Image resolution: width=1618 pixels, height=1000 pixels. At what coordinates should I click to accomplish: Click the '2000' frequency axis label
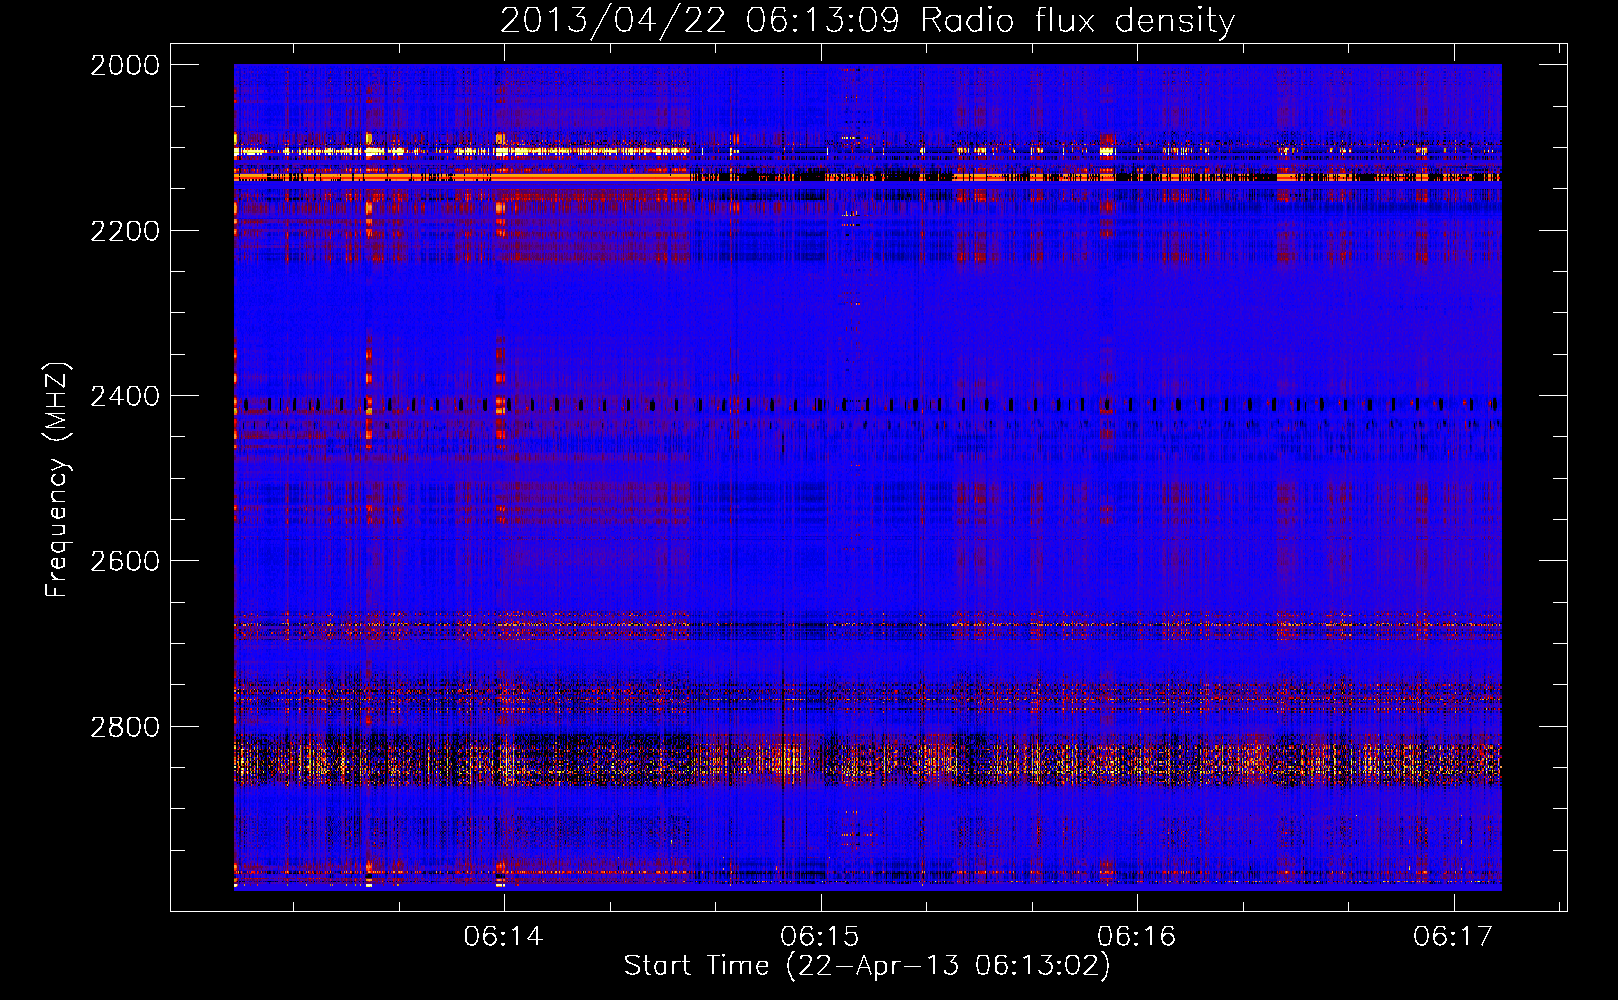point(125,65)
